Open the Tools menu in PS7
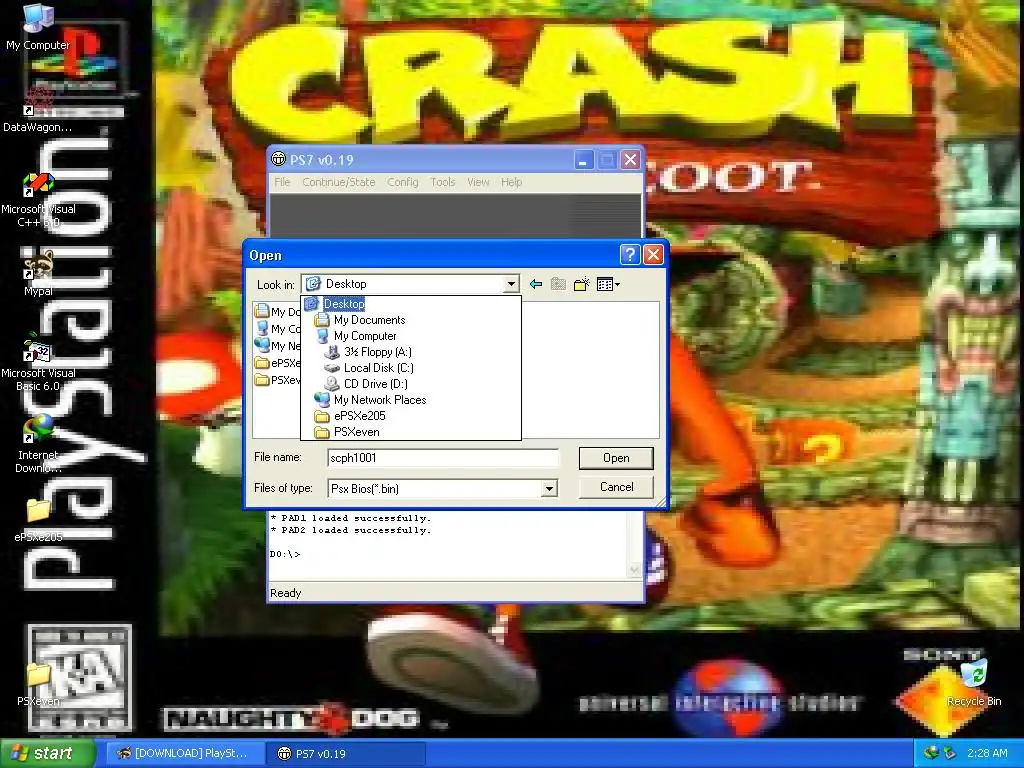 click(x=442, y=182)
